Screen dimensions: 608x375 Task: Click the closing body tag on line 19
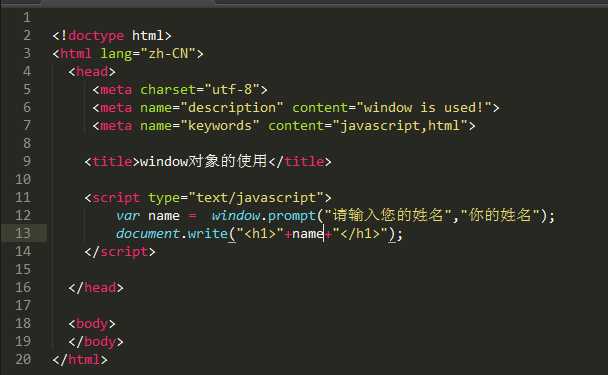pyautogui.click(x=96, y=342)
